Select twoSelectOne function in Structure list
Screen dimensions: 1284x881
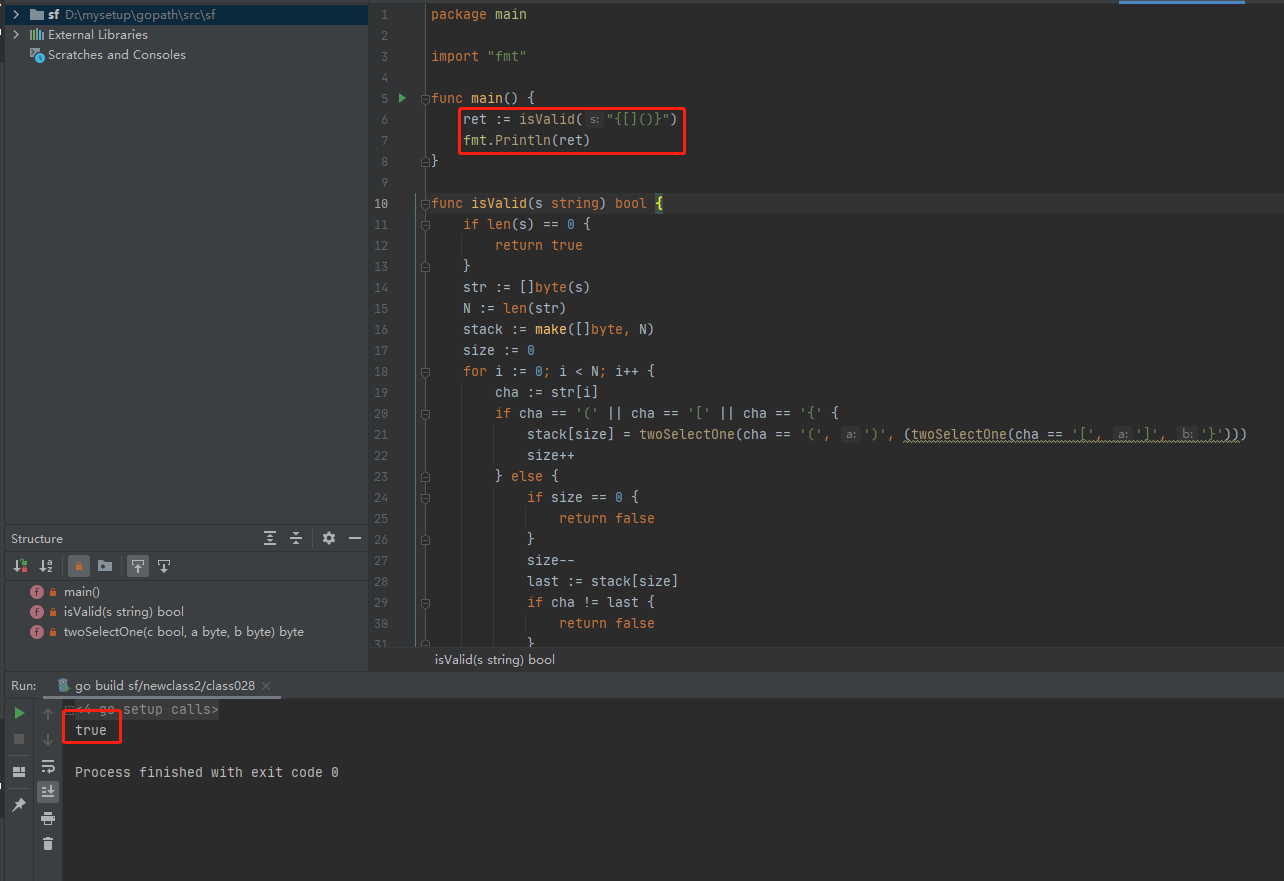(x=183, y=632)
